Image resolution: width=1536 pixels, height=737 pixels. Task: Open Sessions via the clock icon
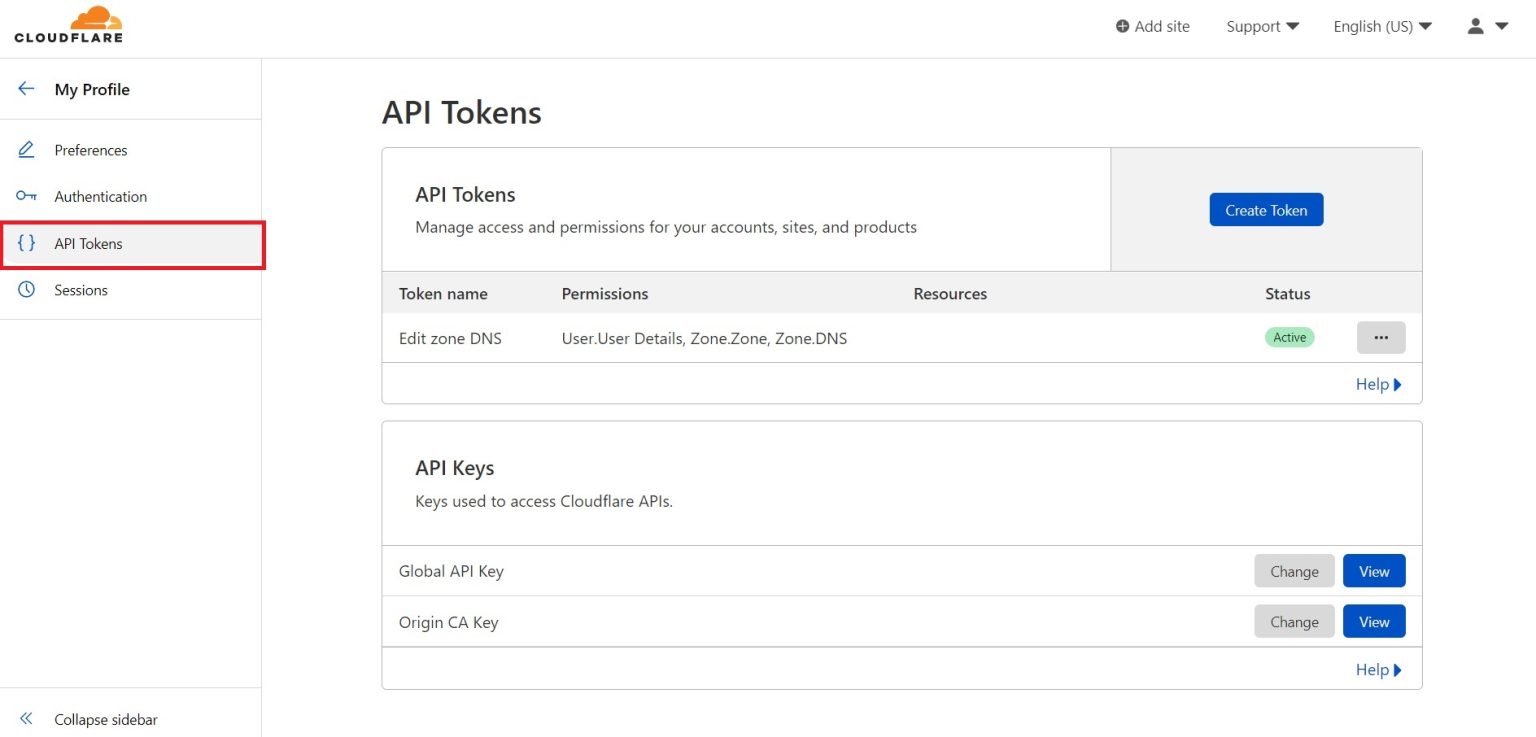click(27, 290)
